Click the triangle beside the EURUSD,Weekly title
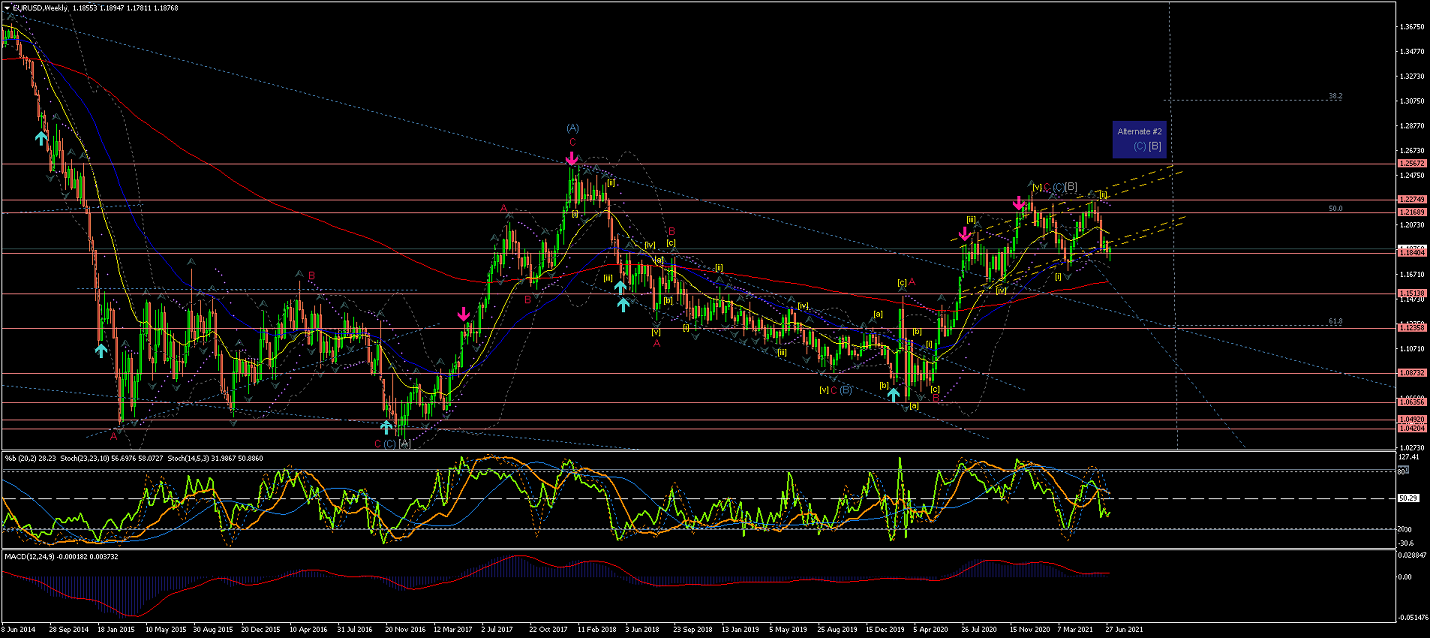The height and width of the screenshot is (638, 1430). click(6, 7)
